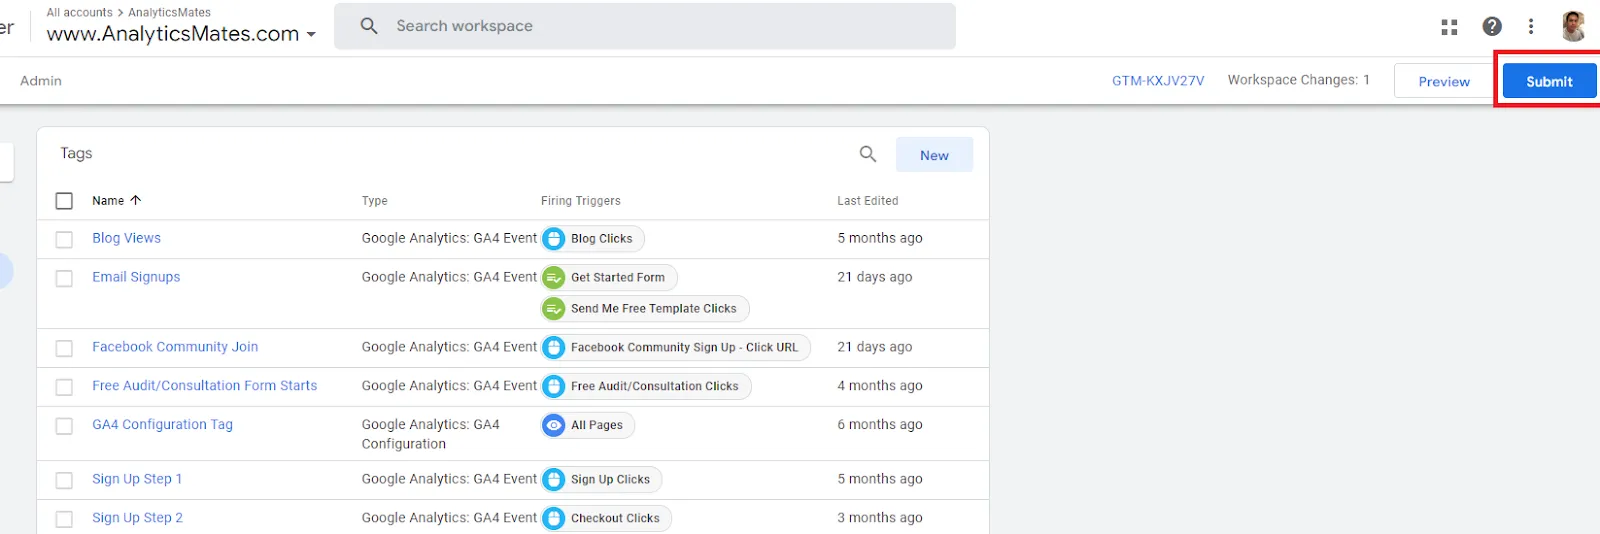Viewport: 1600px width, 534px height.
Task: Click the Get Started Form trigger label
Action: (618, 278)
